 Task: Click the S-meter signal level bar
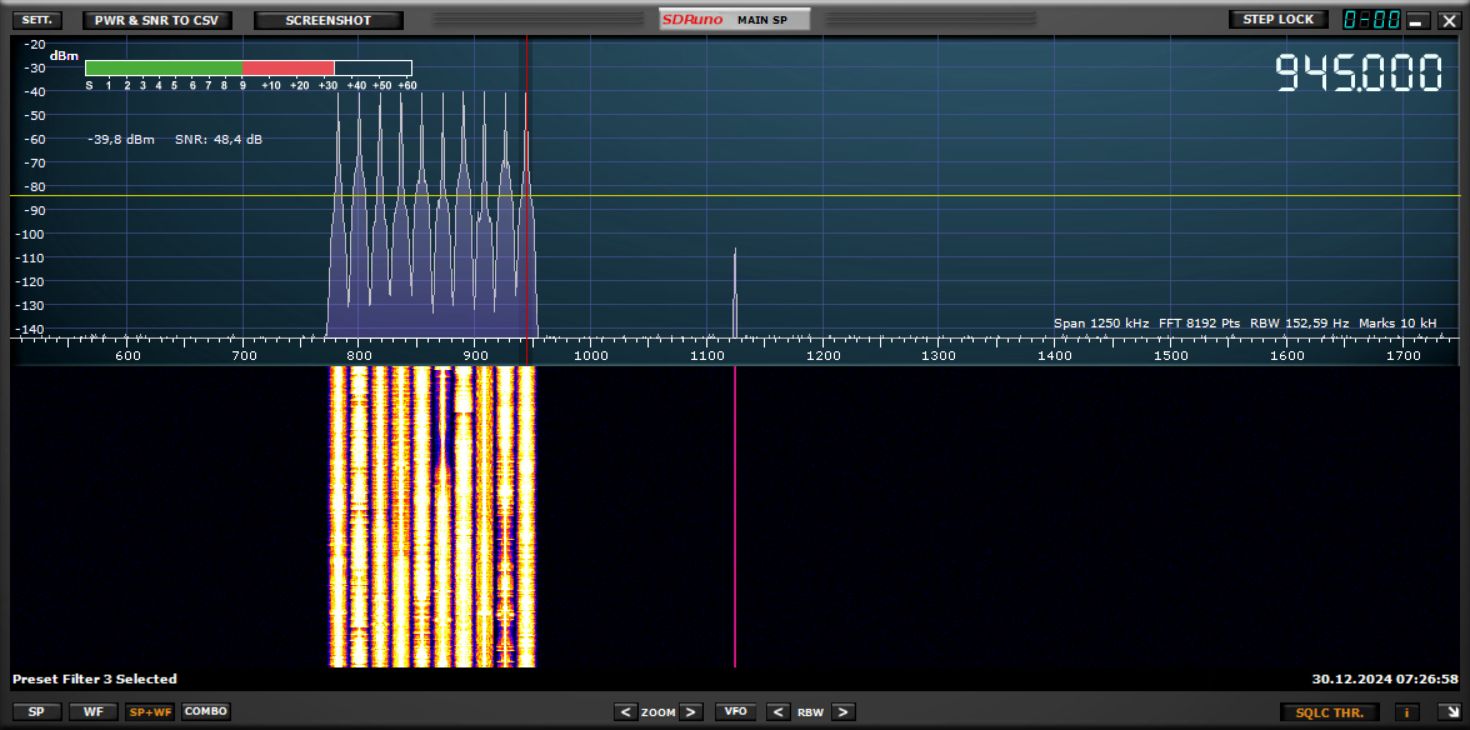tap(248, 68)
